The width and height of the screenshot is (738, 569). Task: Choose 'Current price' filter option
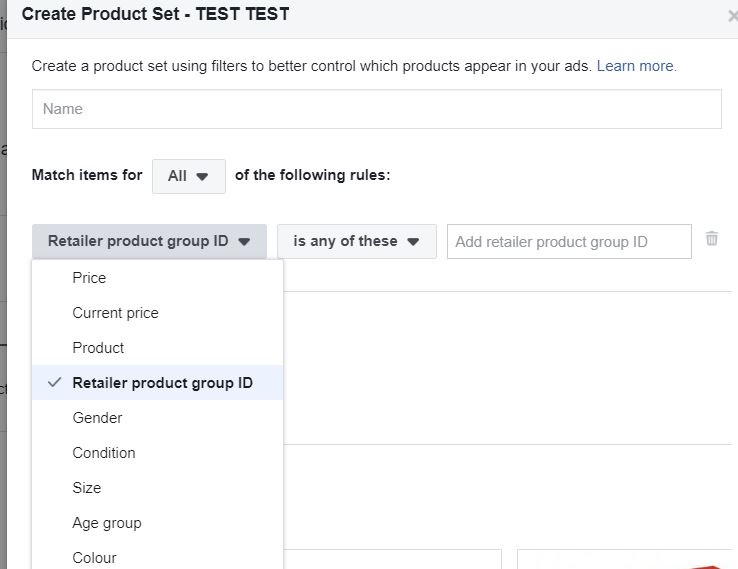[x=115, y=313]
